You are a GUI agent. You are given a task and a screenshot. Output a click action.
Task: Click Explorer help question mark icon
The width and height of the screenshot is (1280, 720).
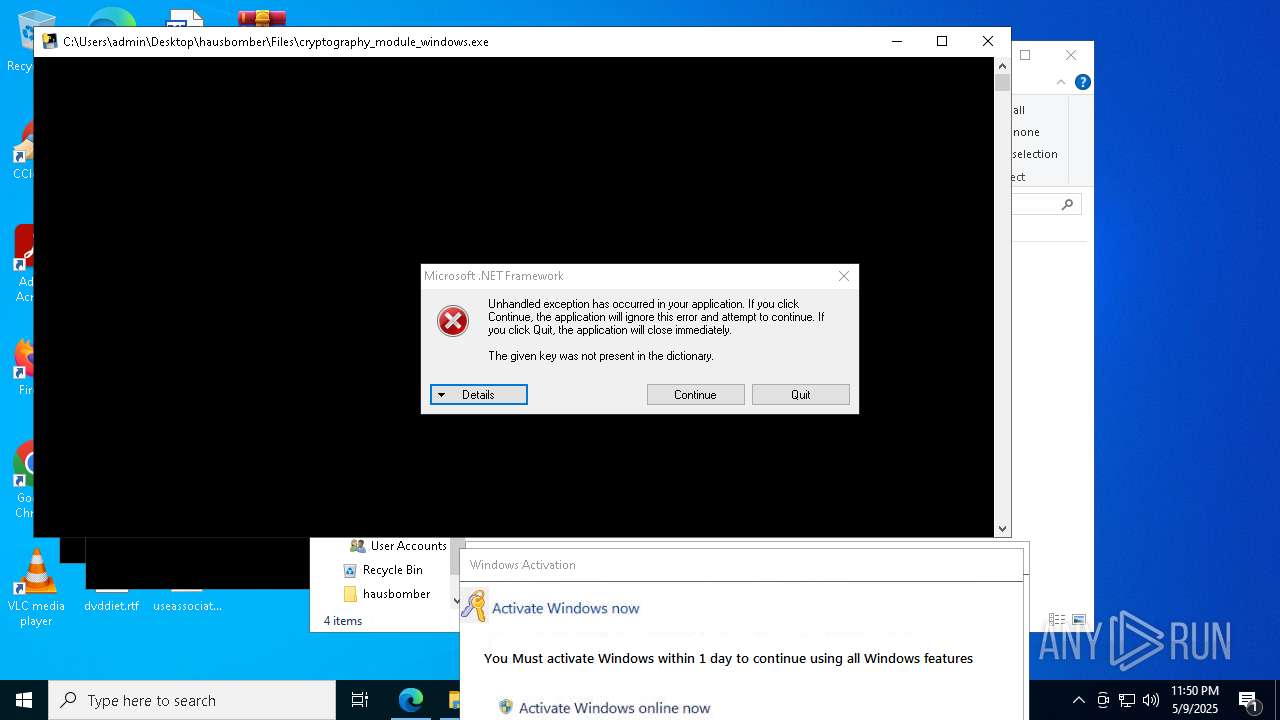tap(1082, 82)
